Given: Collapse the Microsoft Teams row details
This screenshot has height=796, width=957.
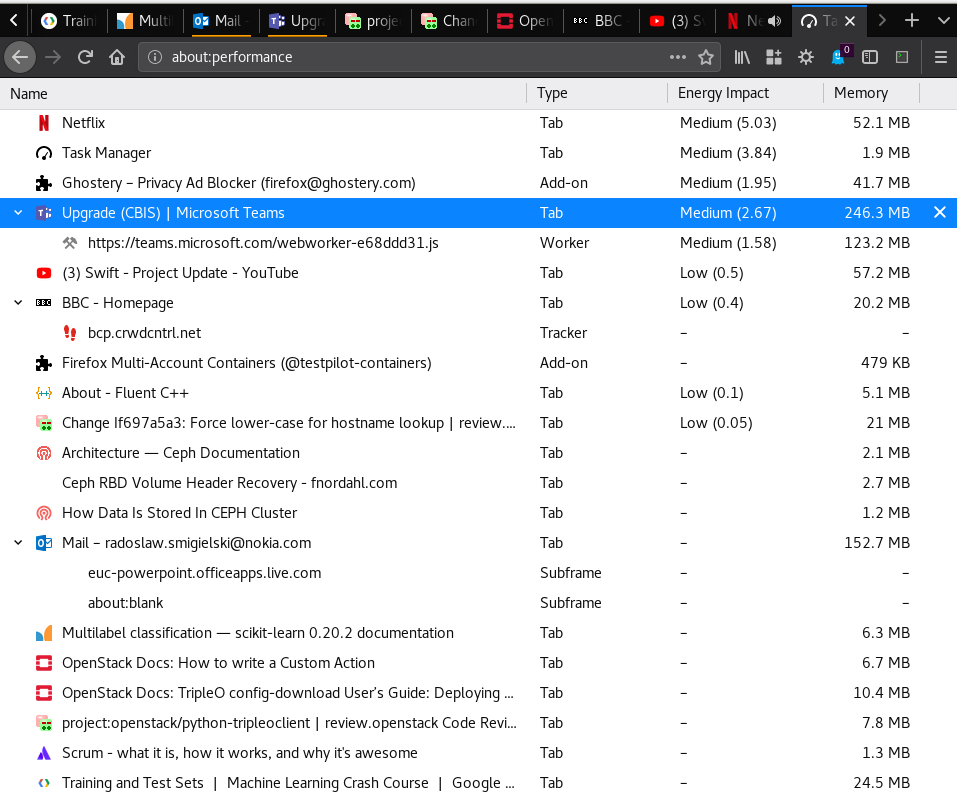Looking at the screenshot, I should (x=18, y=212).
